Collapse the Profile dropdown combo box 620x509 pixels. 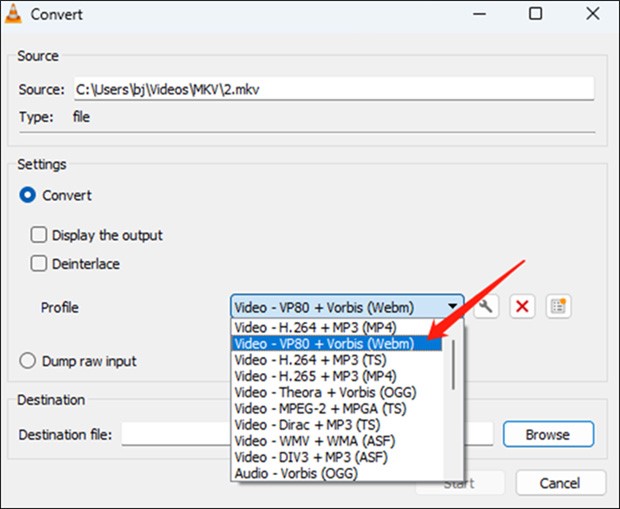[347, 307]
